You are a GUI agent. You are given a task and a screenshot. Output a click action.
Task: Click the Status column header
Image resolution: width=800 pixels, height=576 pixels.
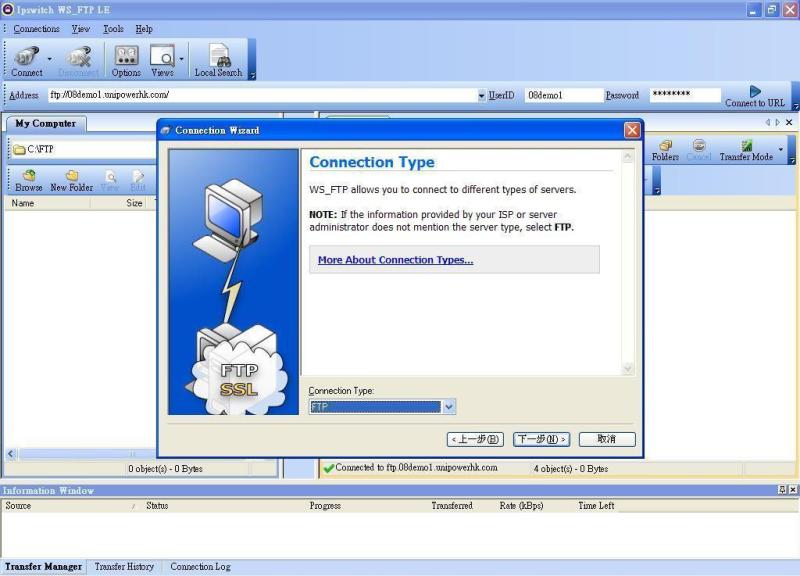[x=224, y=506]
